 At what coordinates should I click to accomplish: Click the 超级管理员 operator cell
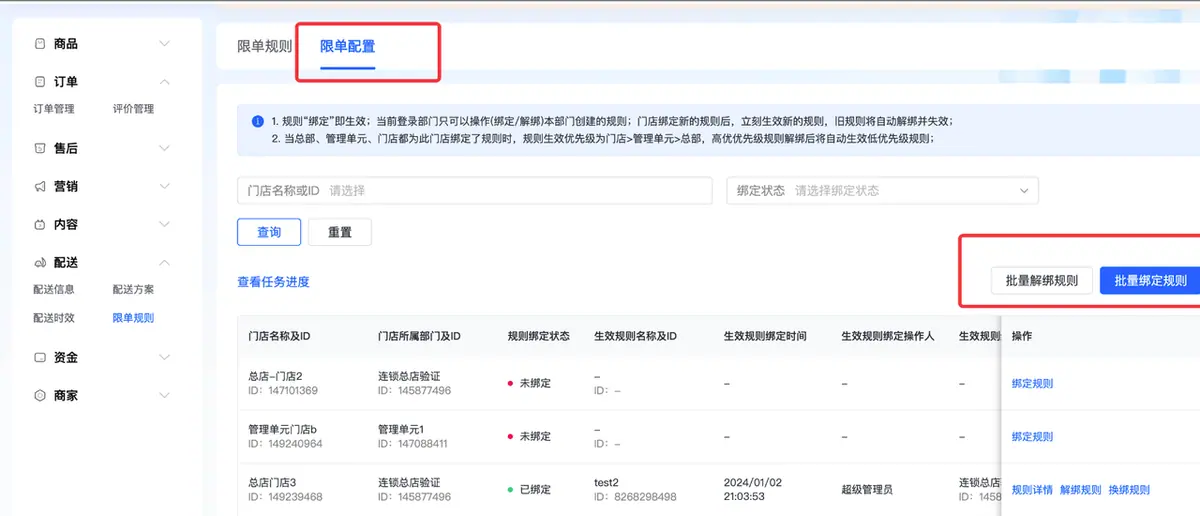coord(867,490)
